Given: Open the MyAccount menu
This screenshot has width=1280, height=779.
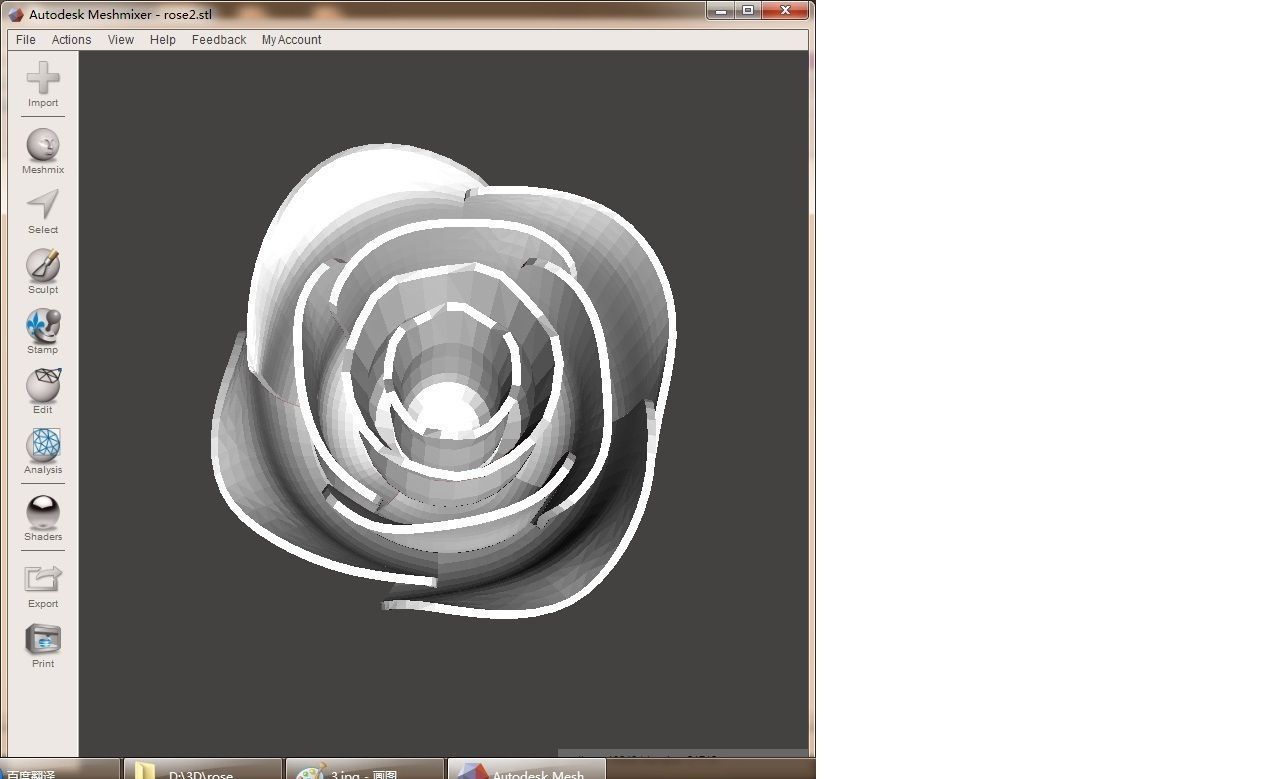Looking at the screenshot, I should [292, 40].
